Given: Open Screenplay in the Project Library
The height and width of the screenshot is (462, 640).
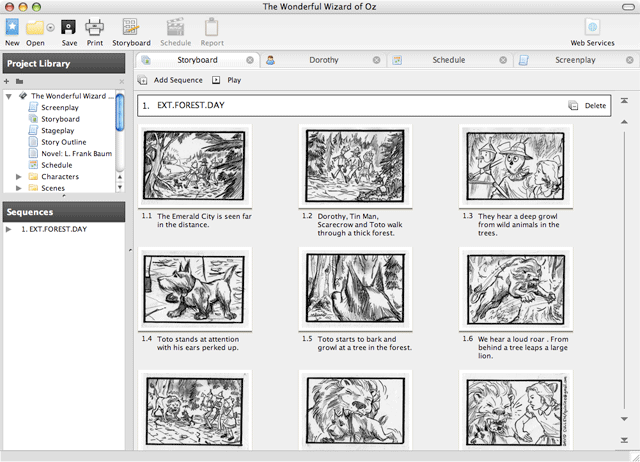Looking at the screenshot, I should point(60,107).
